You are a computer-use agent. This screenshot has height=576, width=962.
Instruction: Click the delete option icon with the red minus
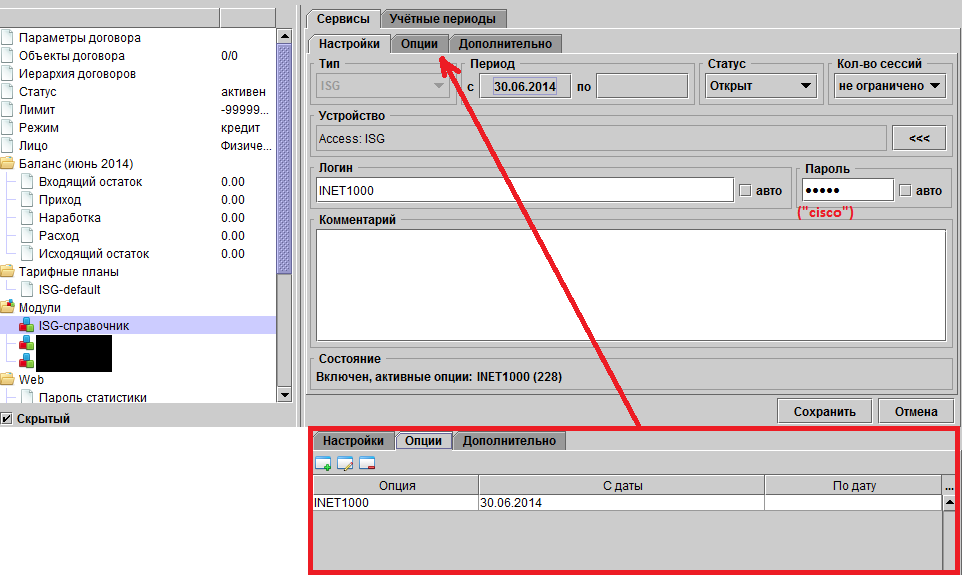367,464
